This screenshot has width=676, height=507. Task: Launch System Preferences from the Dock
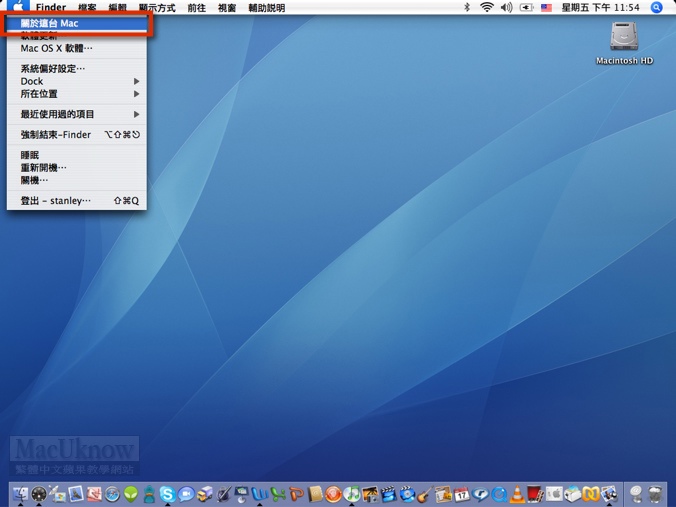554,494
